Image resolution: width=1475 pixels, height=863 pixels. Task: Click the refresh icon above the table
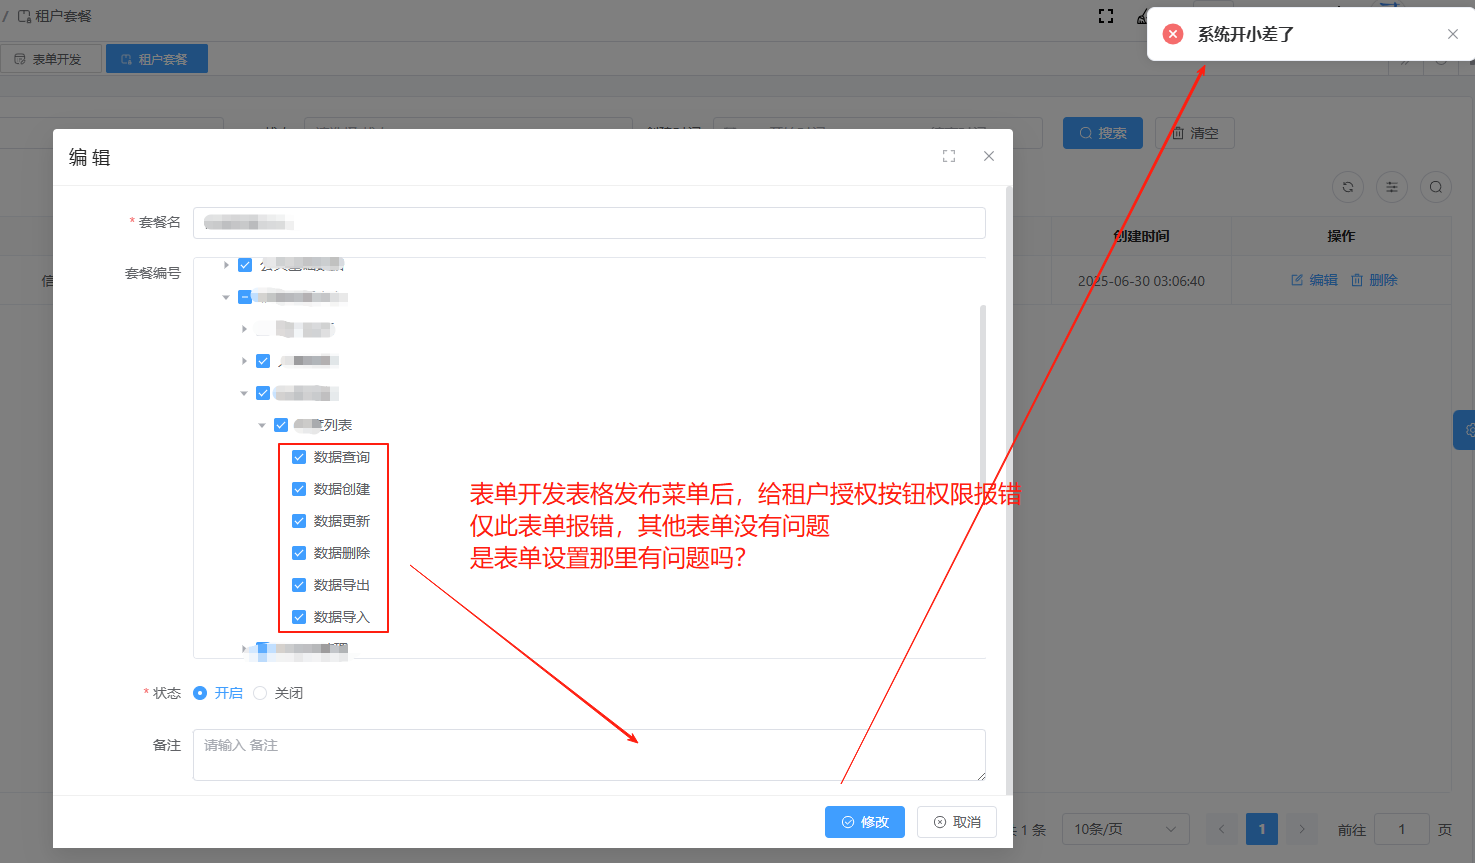pos(1348,187)
